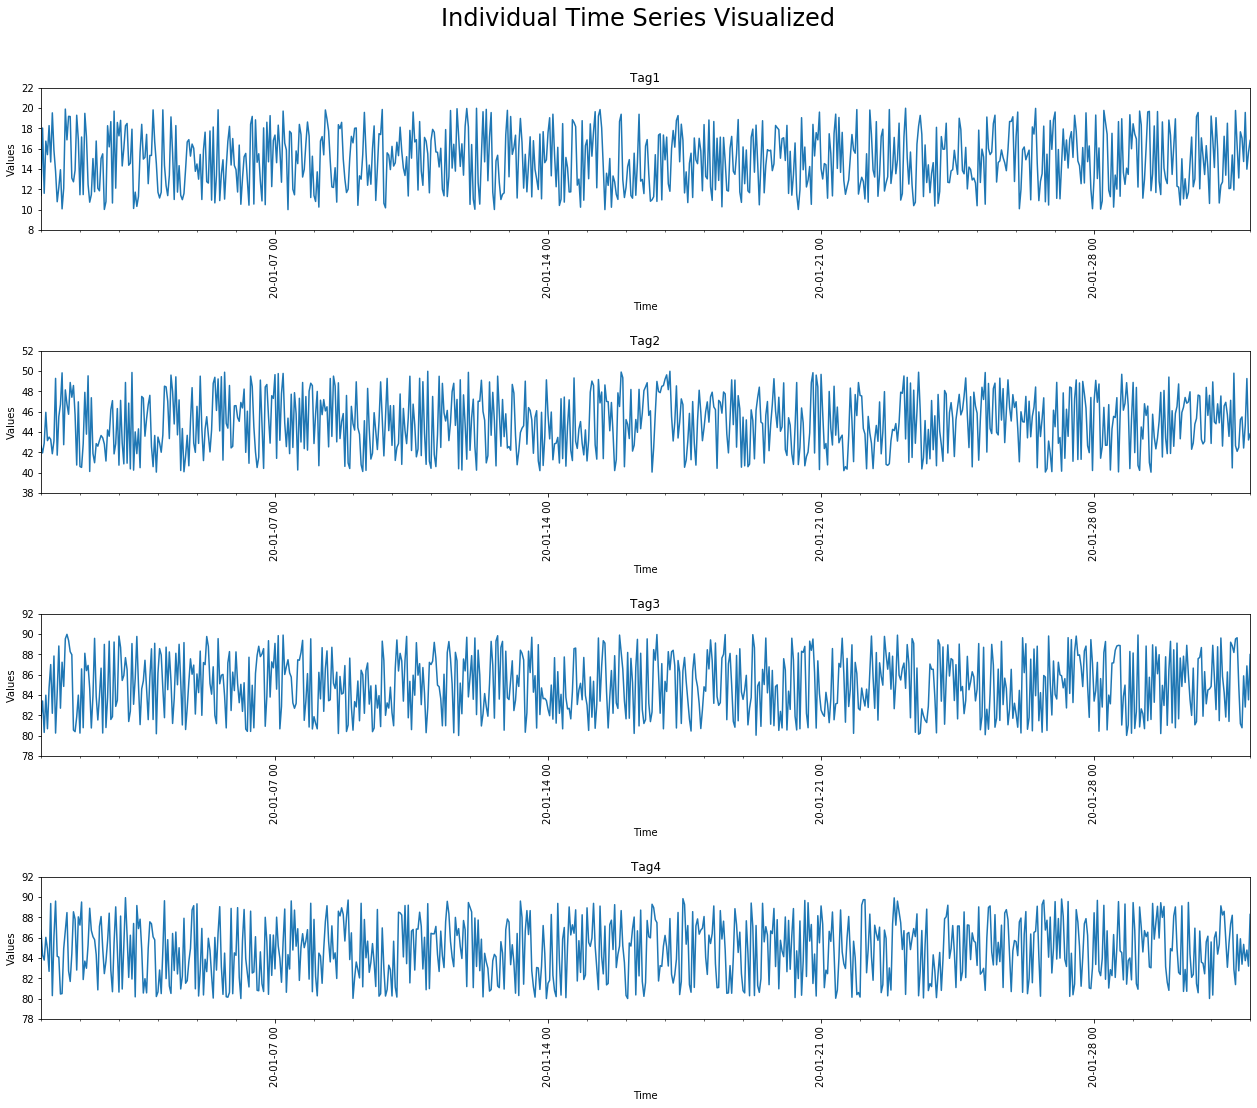Click the Time axis label under Tag3

[644, 832]
